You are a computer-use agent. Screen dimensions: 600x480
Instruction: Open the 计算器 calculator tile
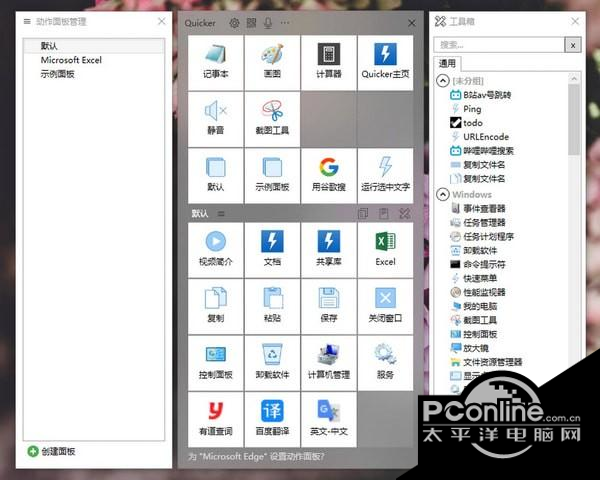[x=329, y=63]
